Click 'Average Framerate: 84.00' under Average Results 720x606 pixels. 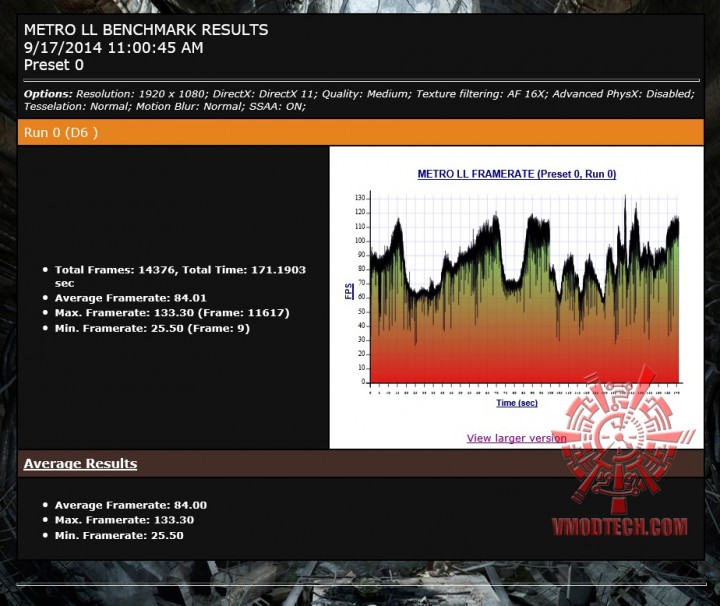click(x=130, y=505)
